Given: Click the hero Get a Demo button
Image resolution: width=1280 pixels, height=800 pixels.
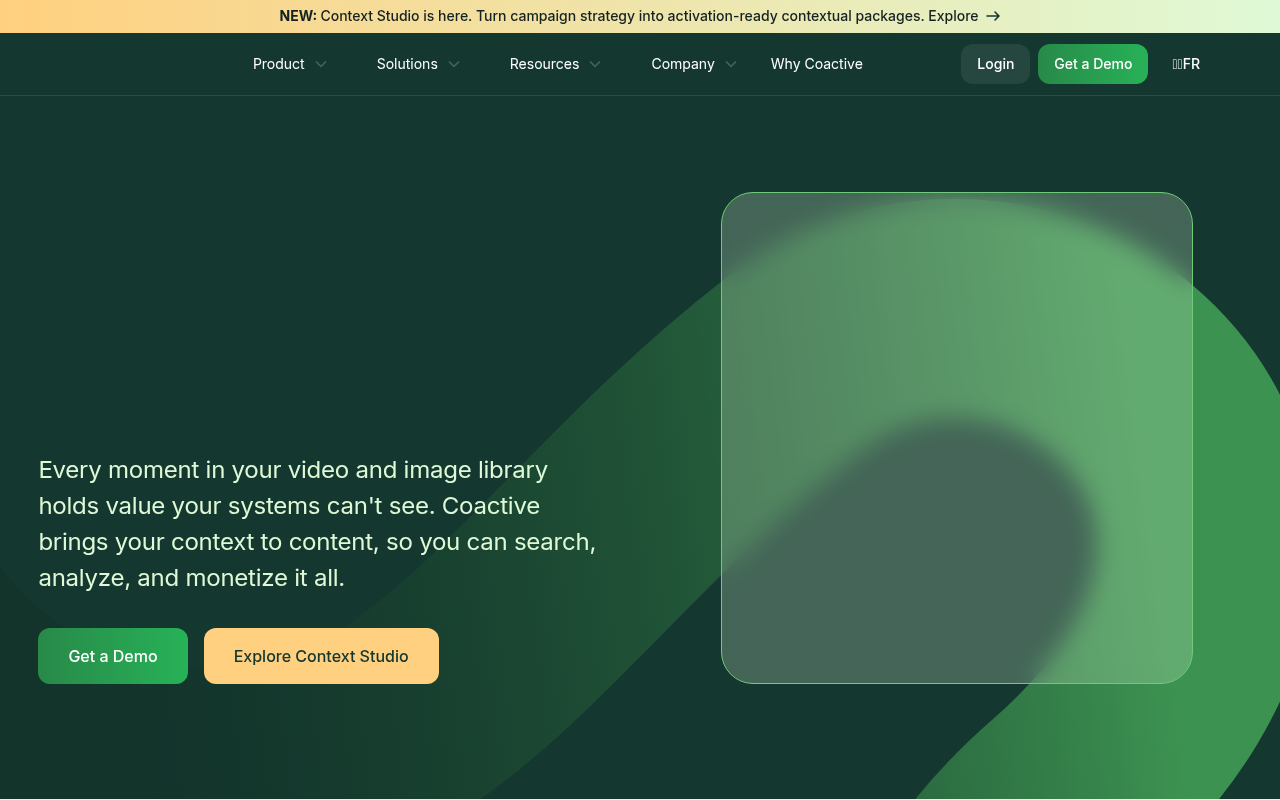Looking at the screenshot, I should pyautogui.click(x=113, y=656).
